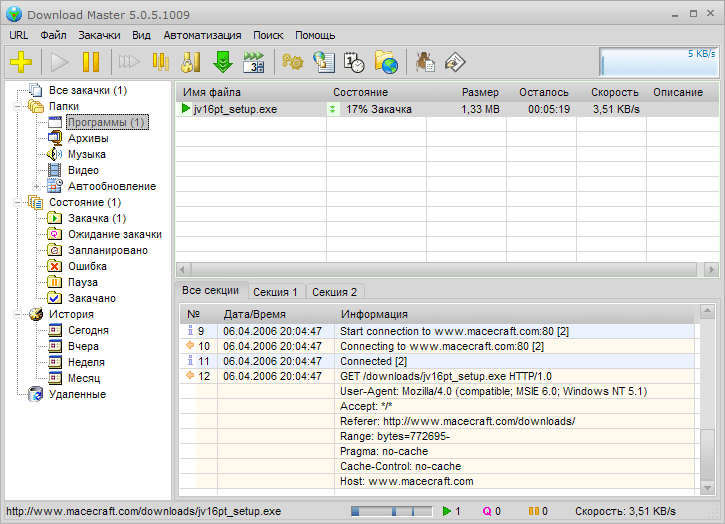
Task: Open the Автоматизация menu
Action: 202,34
